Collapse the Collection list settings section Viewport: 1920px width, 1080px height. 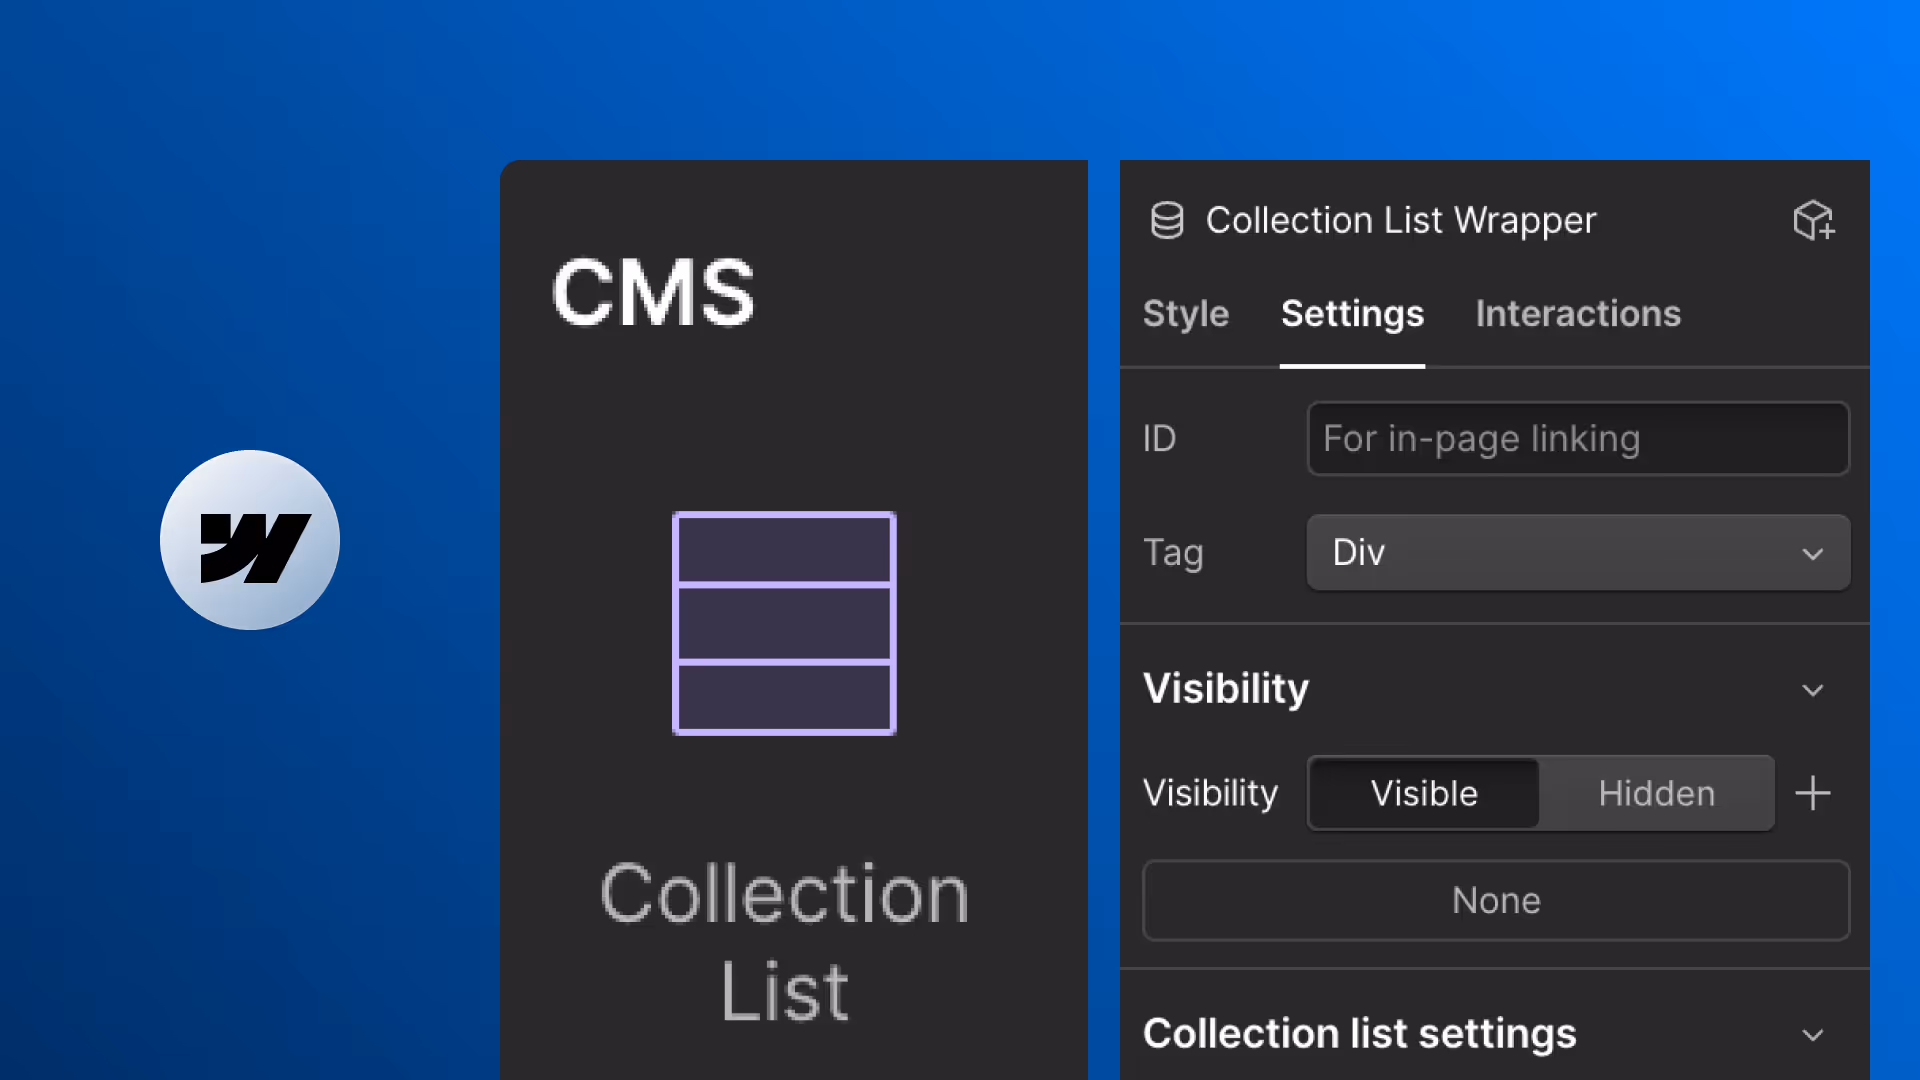click(x=1812, y=1035)
